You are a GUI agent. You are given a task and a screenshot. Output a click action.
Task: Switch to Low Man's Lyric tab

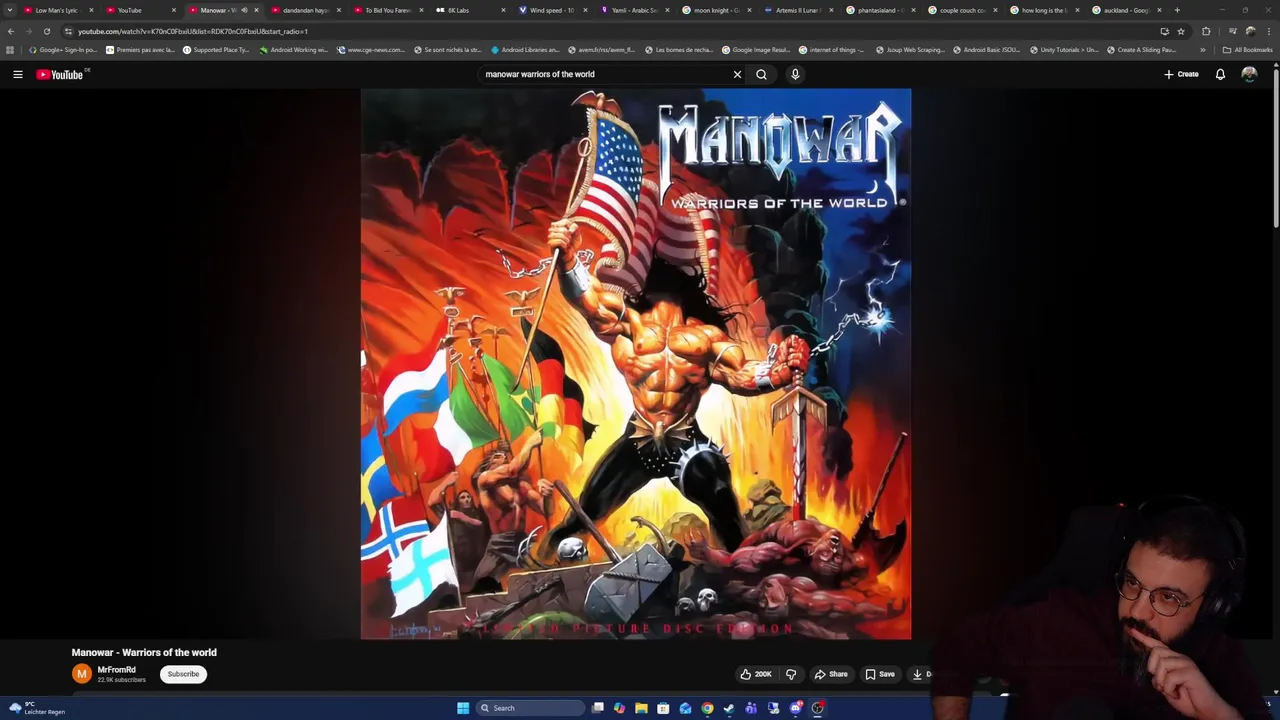click(56, 10)
